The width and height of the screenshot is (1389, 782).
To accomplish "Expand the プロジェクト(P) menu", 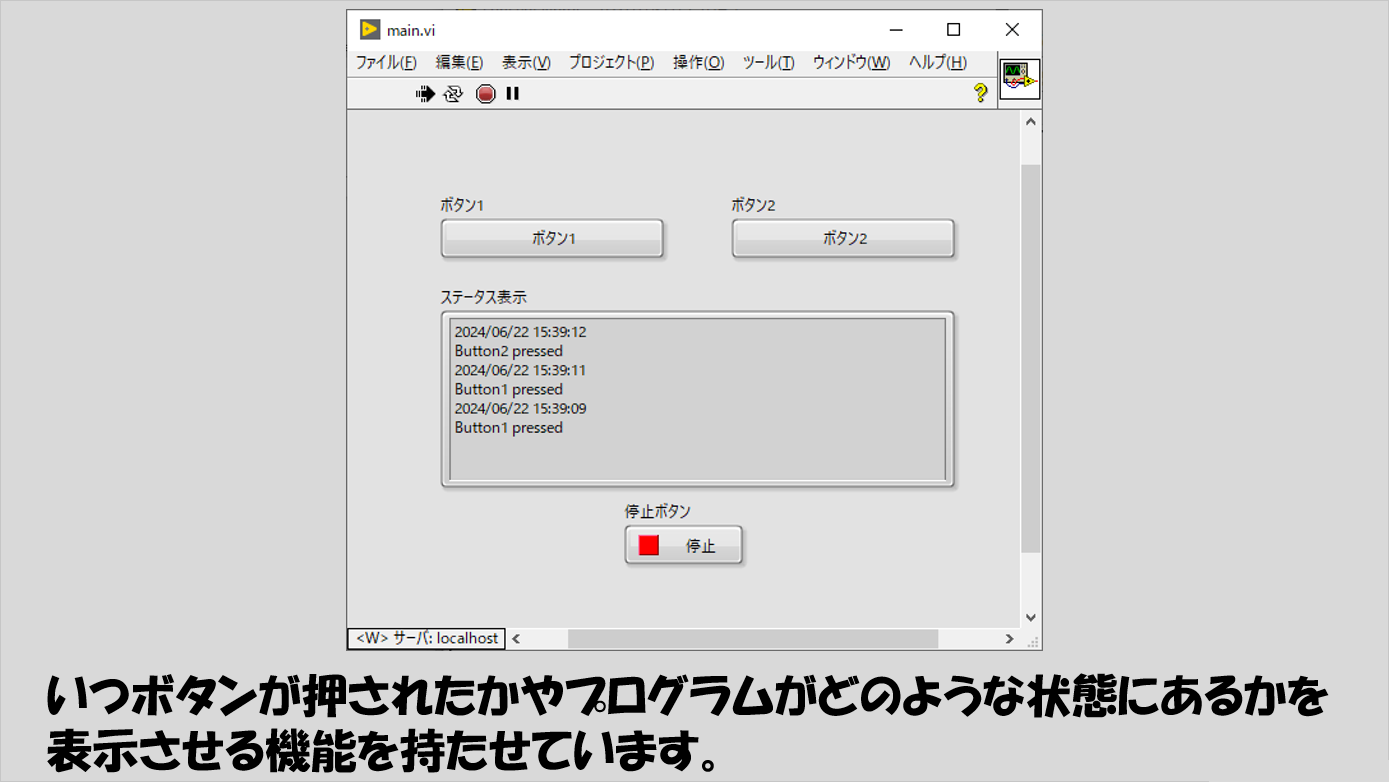I will coord(611,63).
